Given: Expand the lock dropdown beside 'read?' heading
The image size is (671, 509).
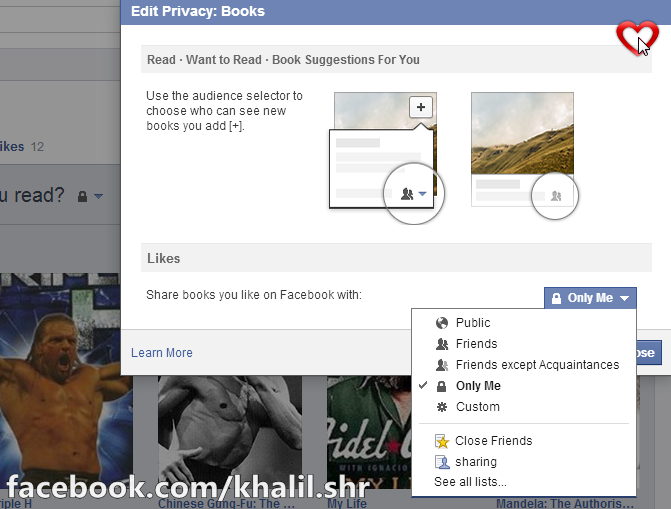Looking at the screenshot, I should [x=90, y=196].
